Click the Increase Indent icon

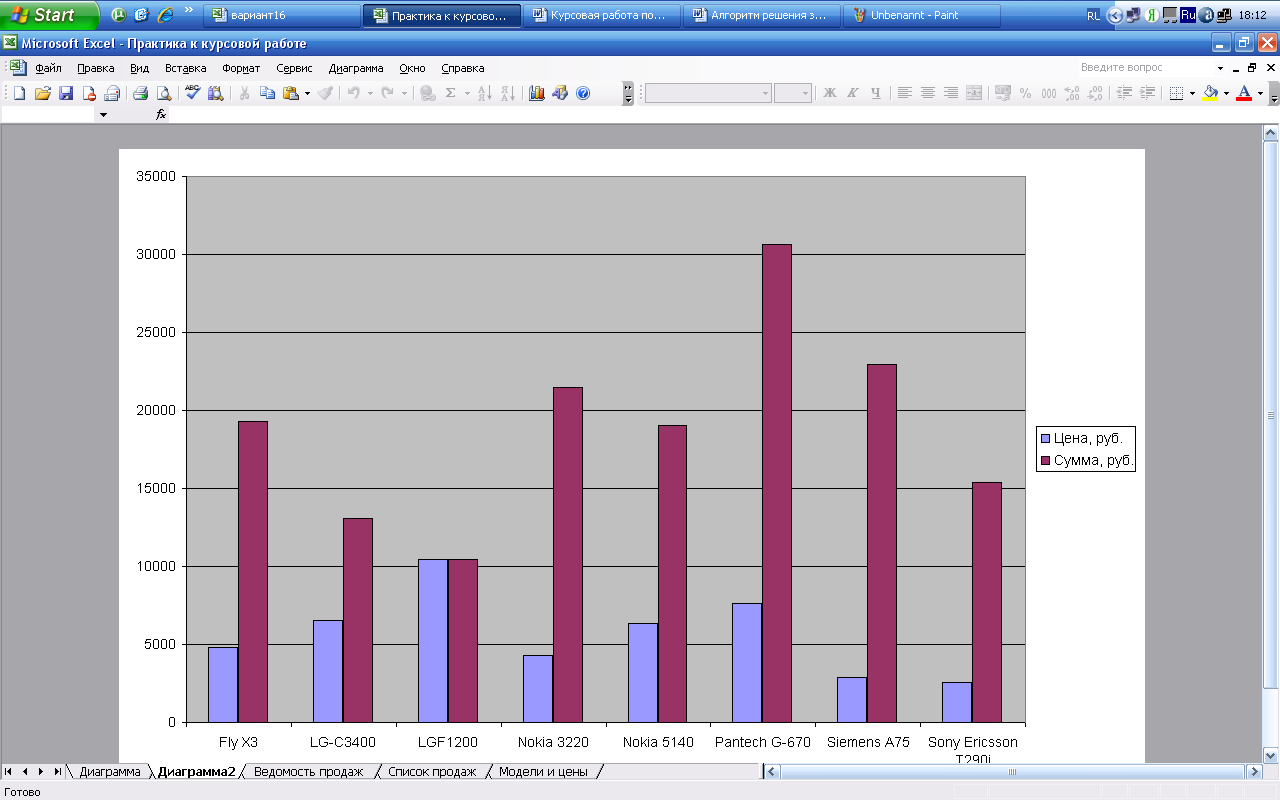point(1147,93)
